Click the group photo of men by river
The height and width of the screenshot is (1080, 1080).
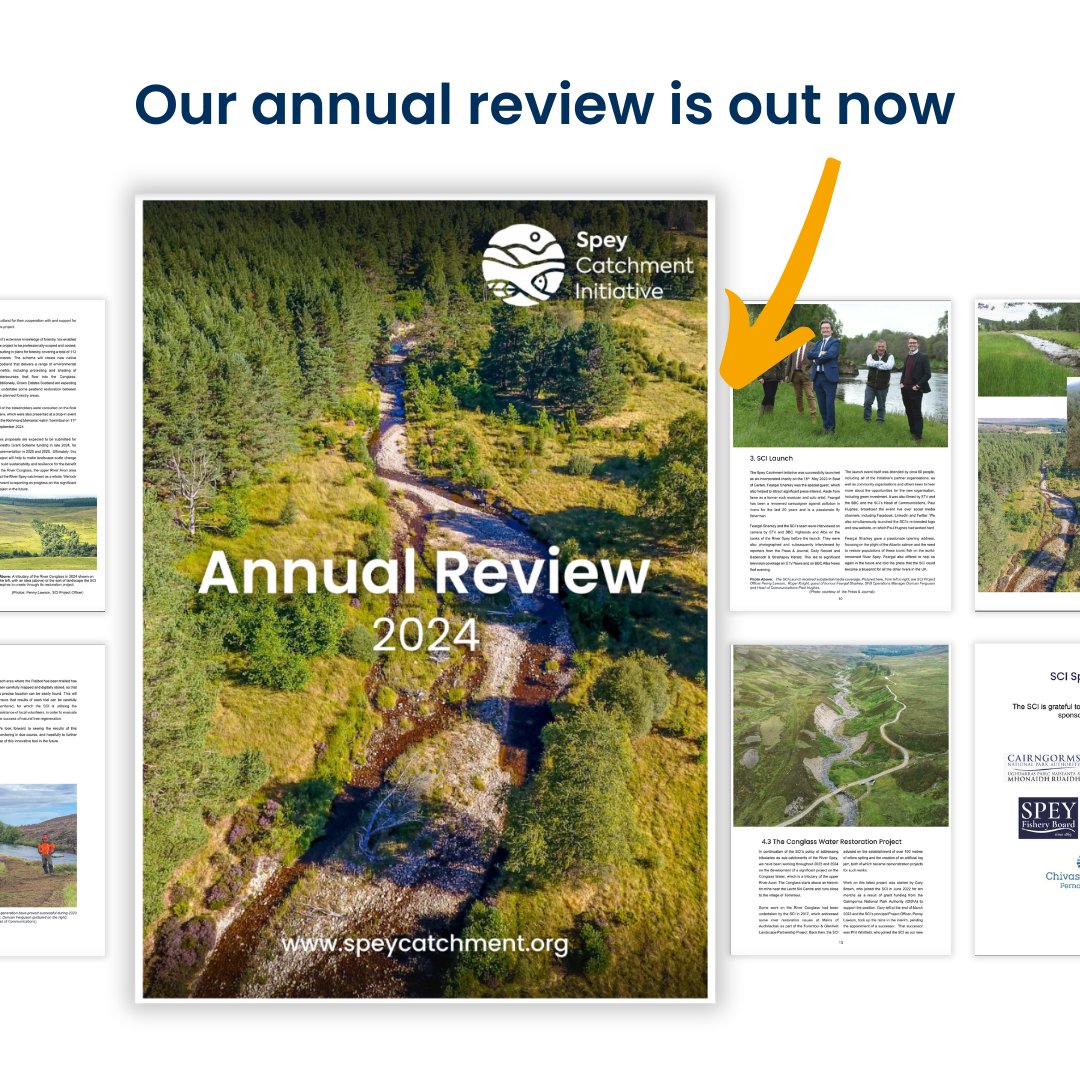coord(840,375)
